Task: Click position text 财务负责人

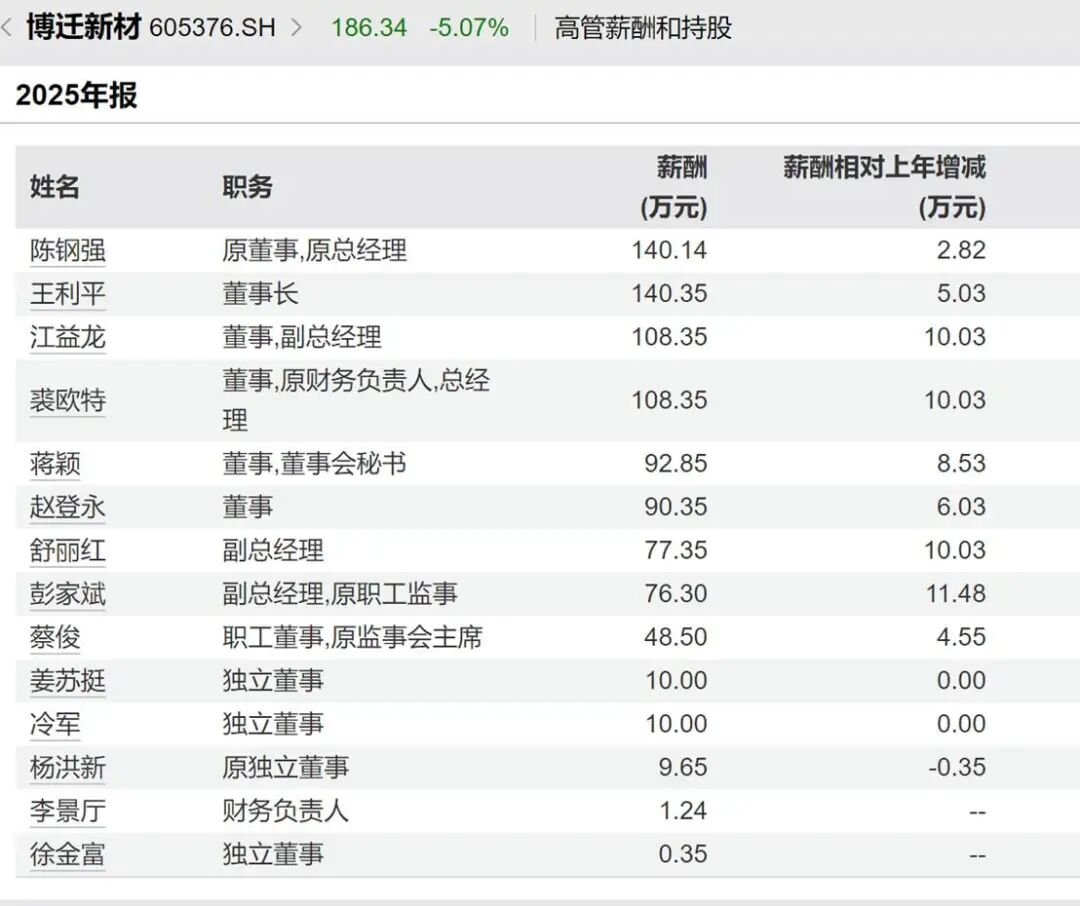Action: [x=285, y=811]
